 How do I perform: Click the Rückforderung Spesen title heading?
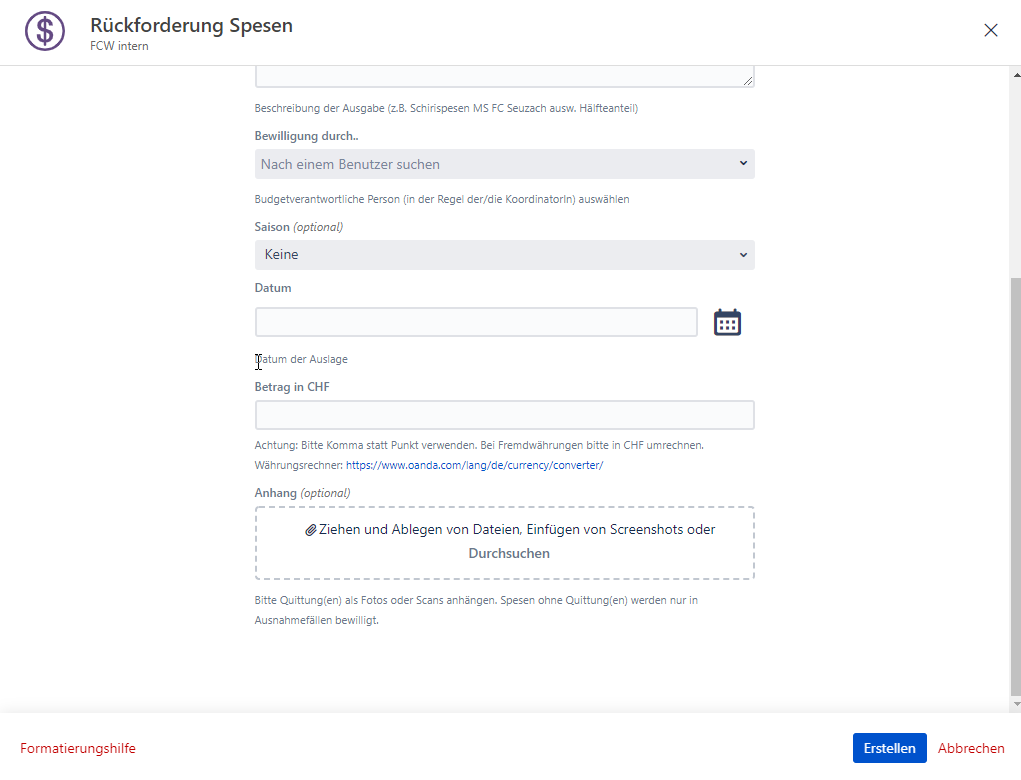191,26
